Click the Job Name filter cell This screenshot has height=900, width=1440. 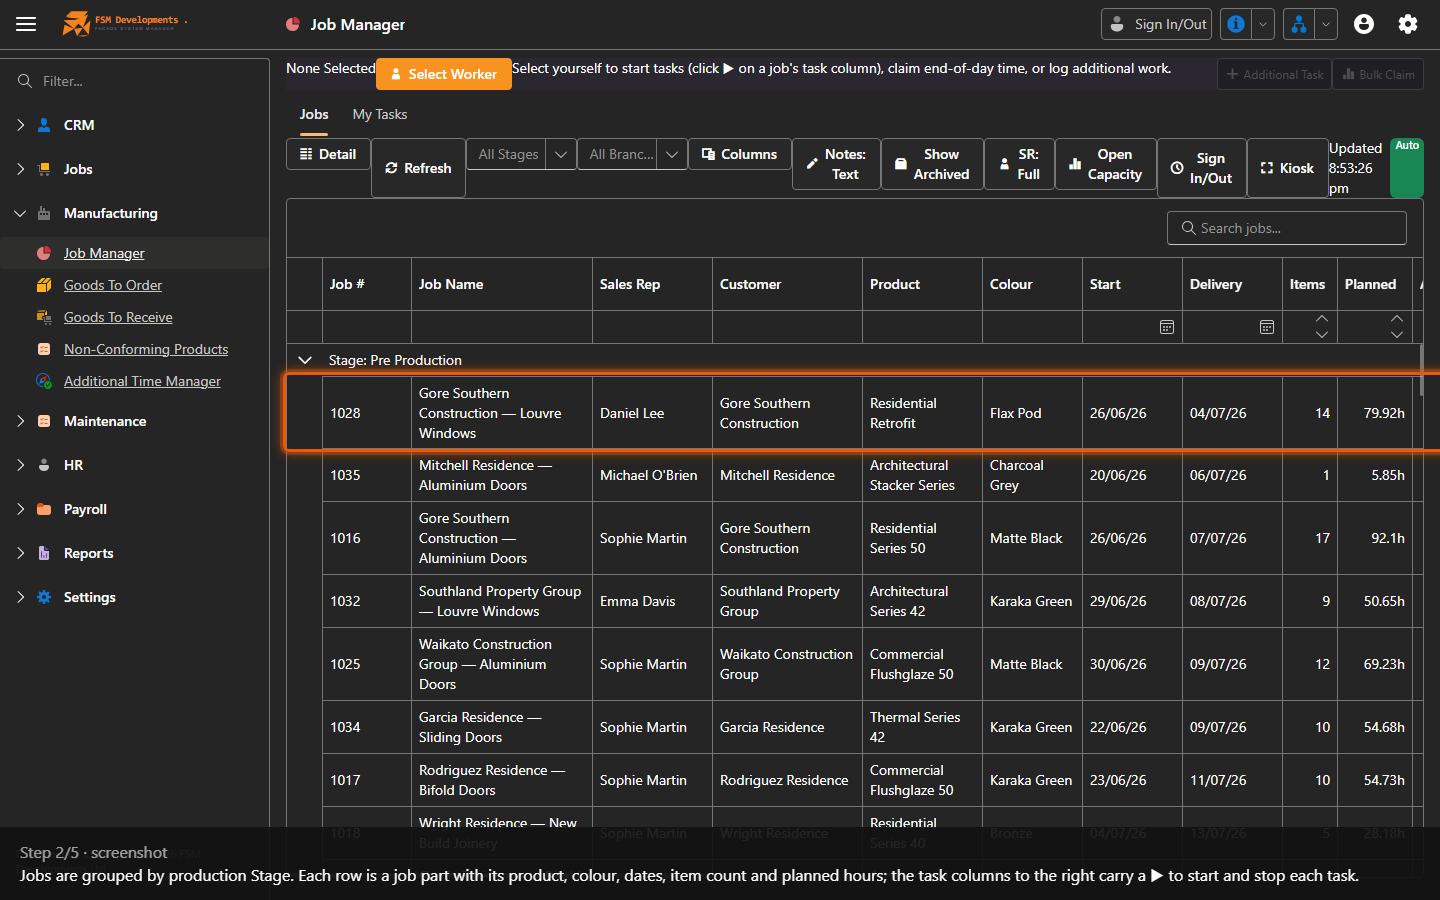502,327
